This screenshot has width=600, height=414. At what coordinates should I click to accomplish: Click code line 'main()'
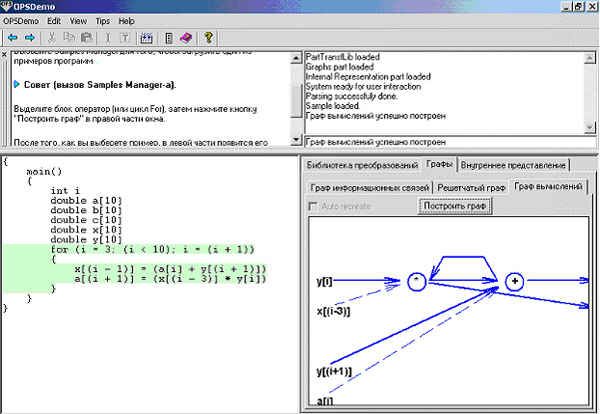point(44,171)
